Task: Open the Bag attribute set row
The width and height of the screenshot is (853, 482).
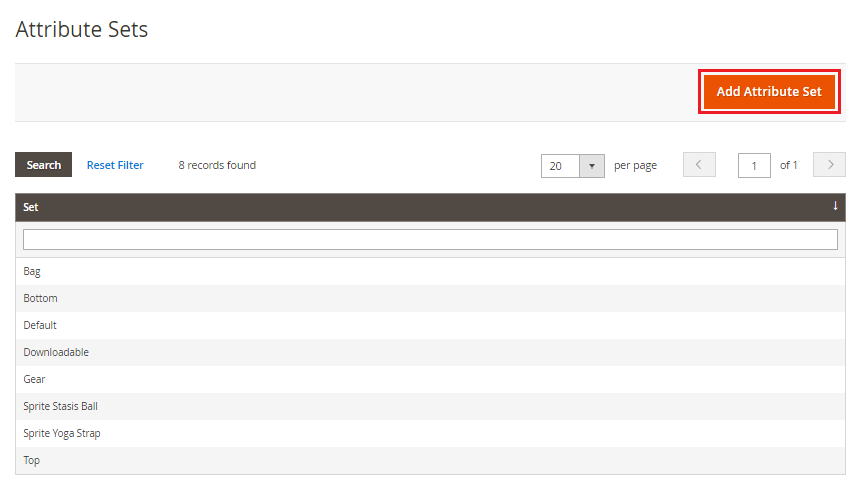Action: click(x=32, y=271)
